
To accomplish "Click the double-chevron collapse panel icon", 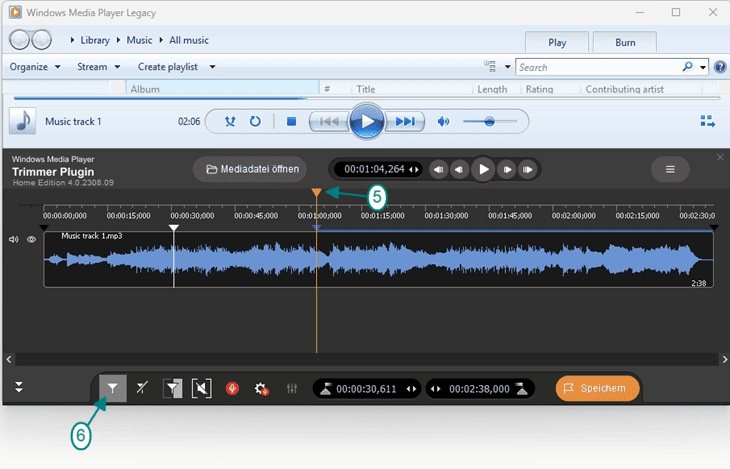I will [19, 387].
